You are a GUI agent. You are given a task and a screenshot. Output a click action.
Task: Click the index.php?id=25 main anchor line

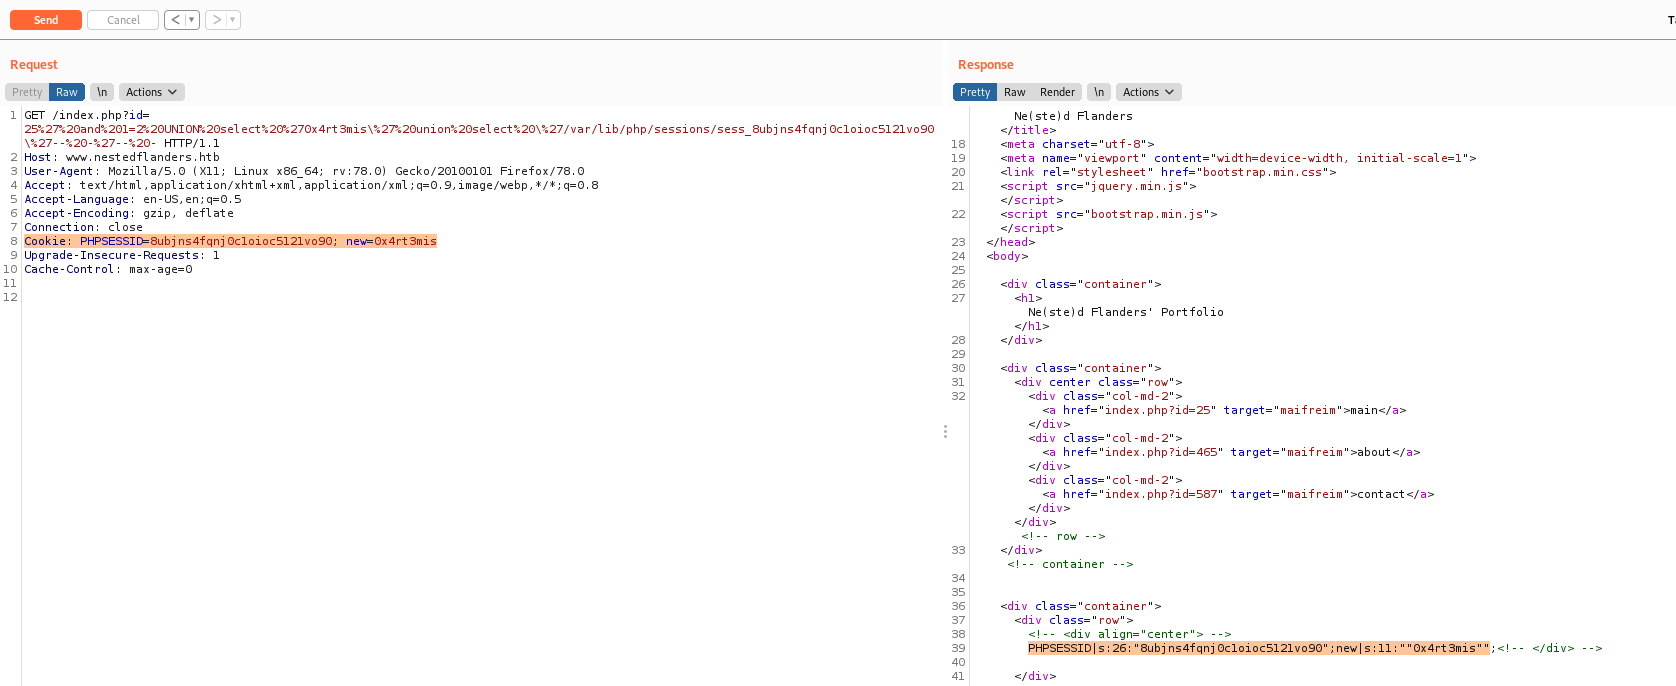[x=1224, y=410]
